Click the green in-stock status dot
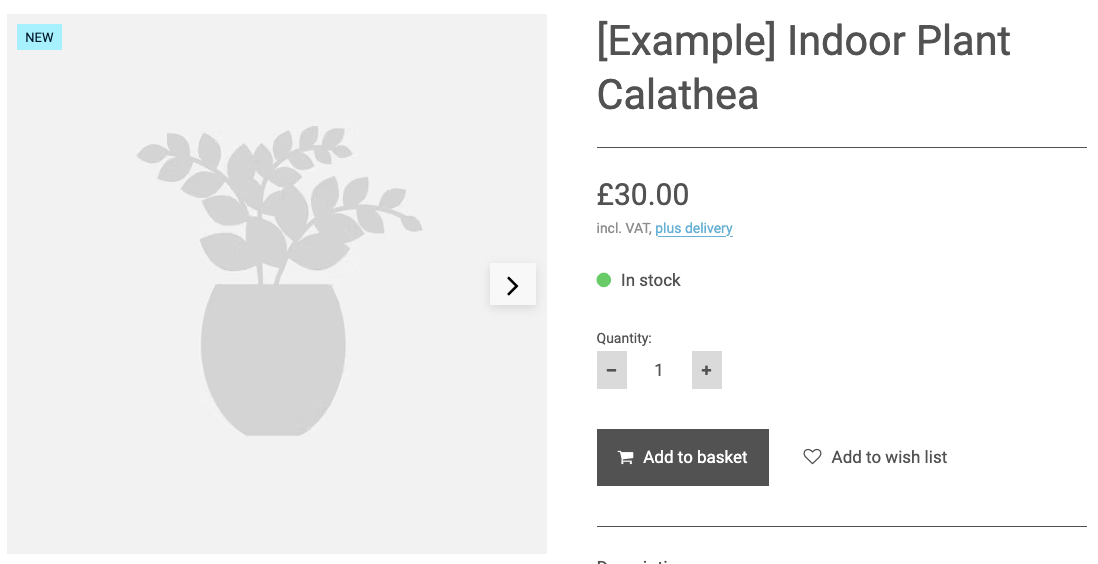 click(x=604, y=280)
